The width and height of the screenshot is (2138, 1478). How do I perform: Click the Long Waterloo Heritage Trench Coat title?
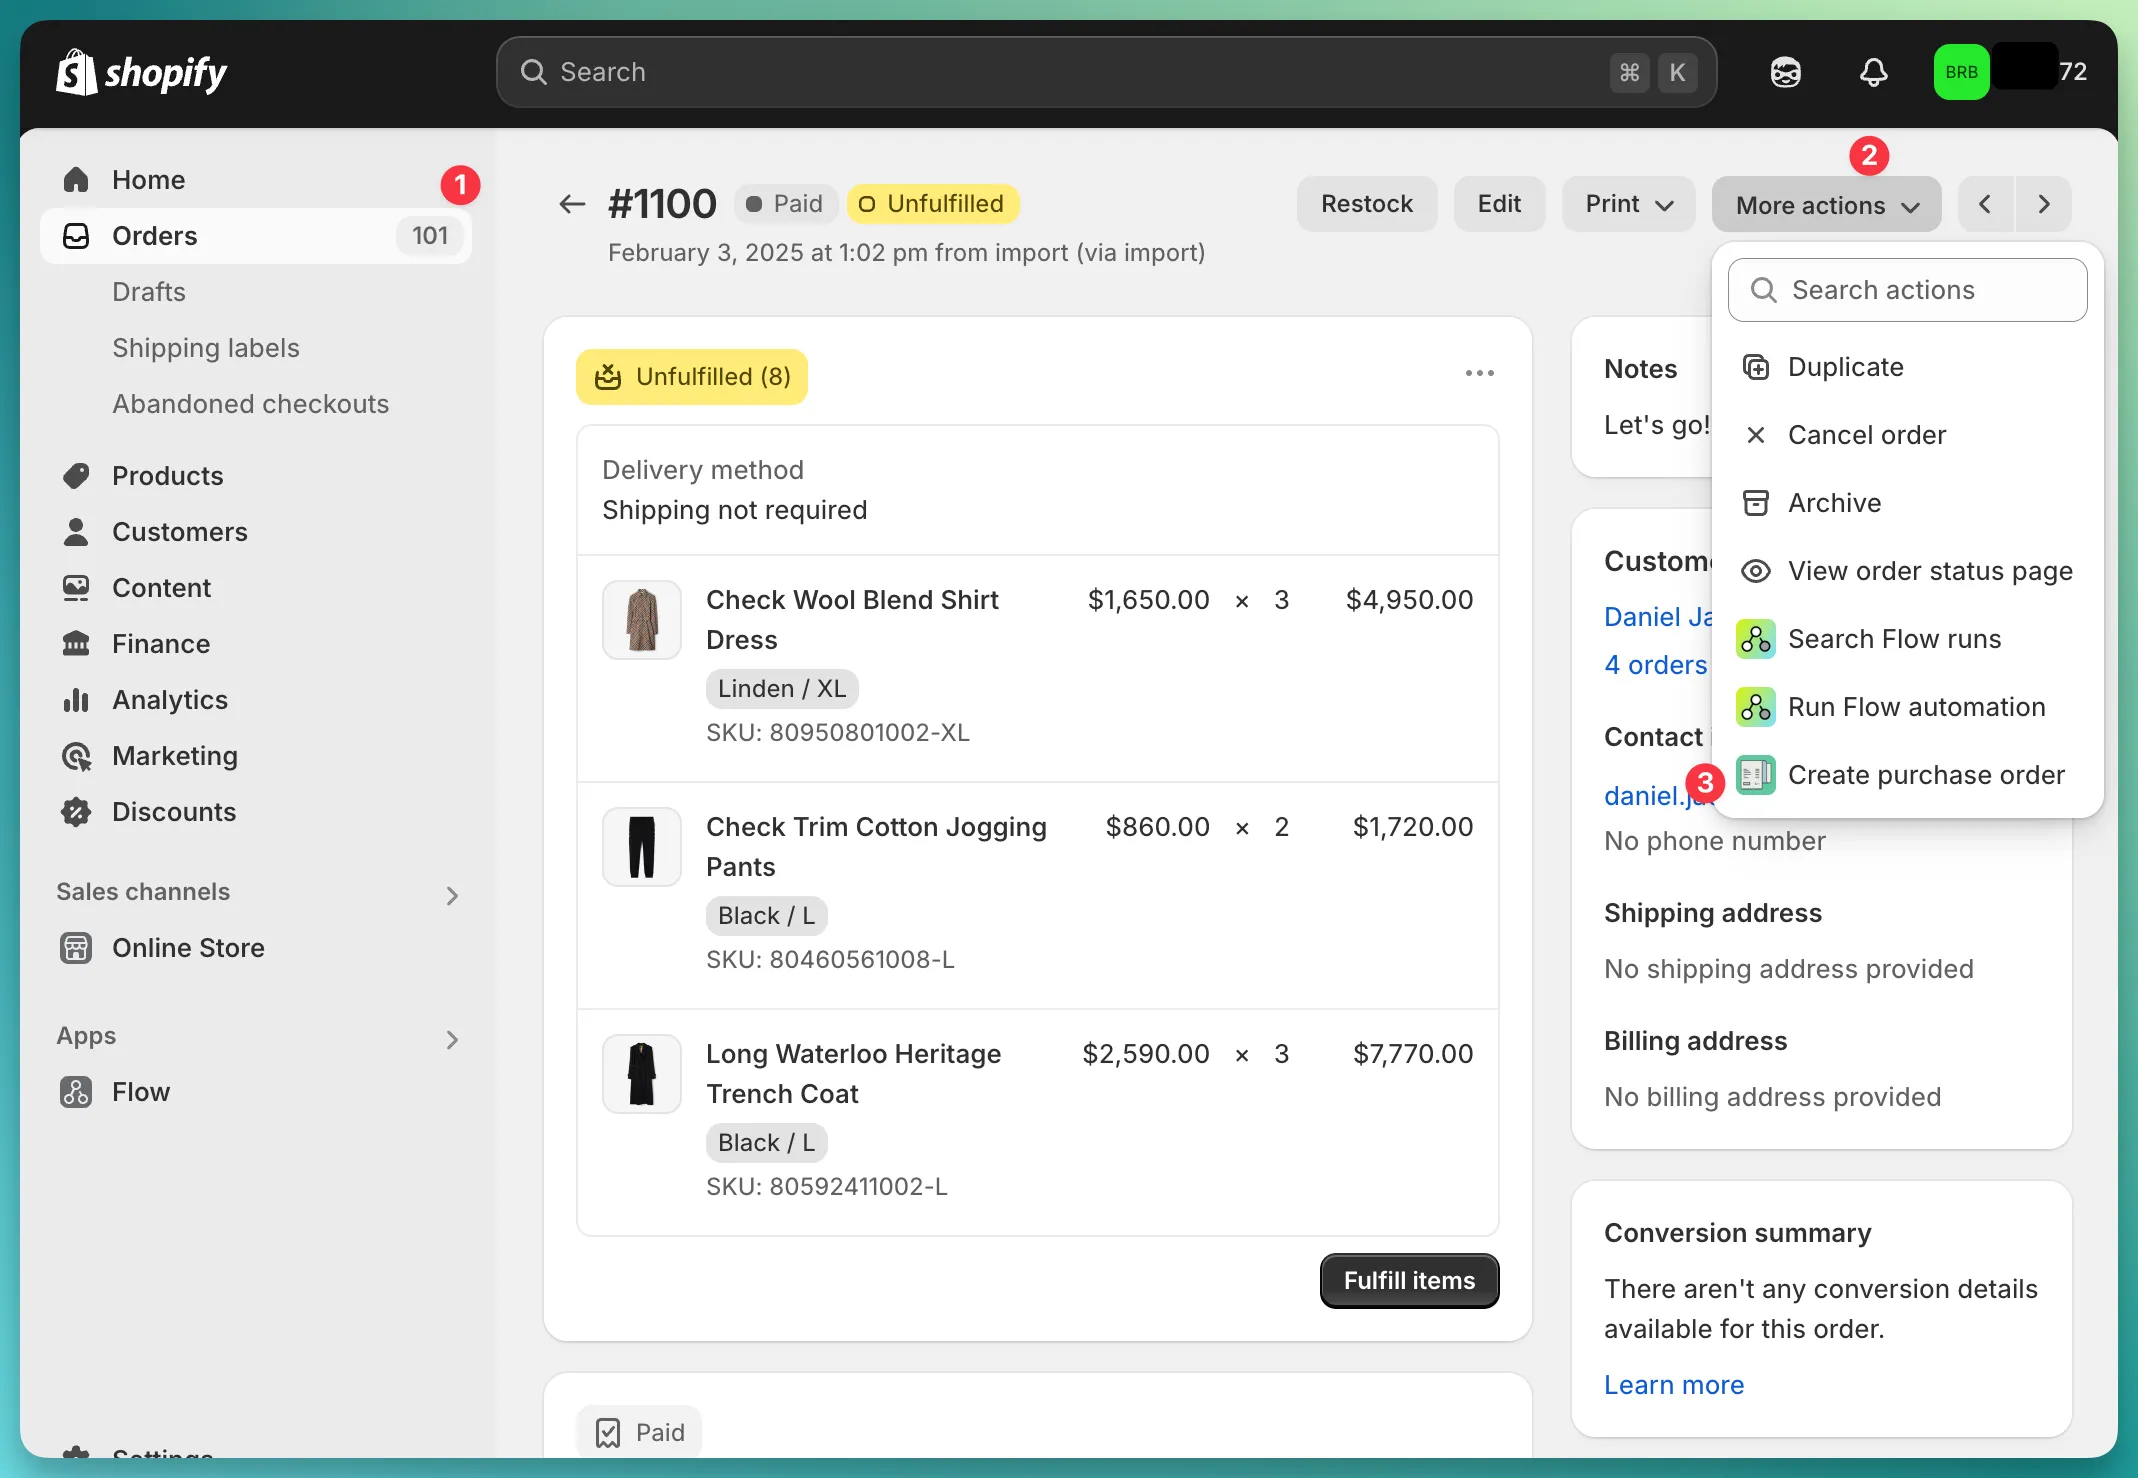pyautogui.click(x=853, y=1074)
